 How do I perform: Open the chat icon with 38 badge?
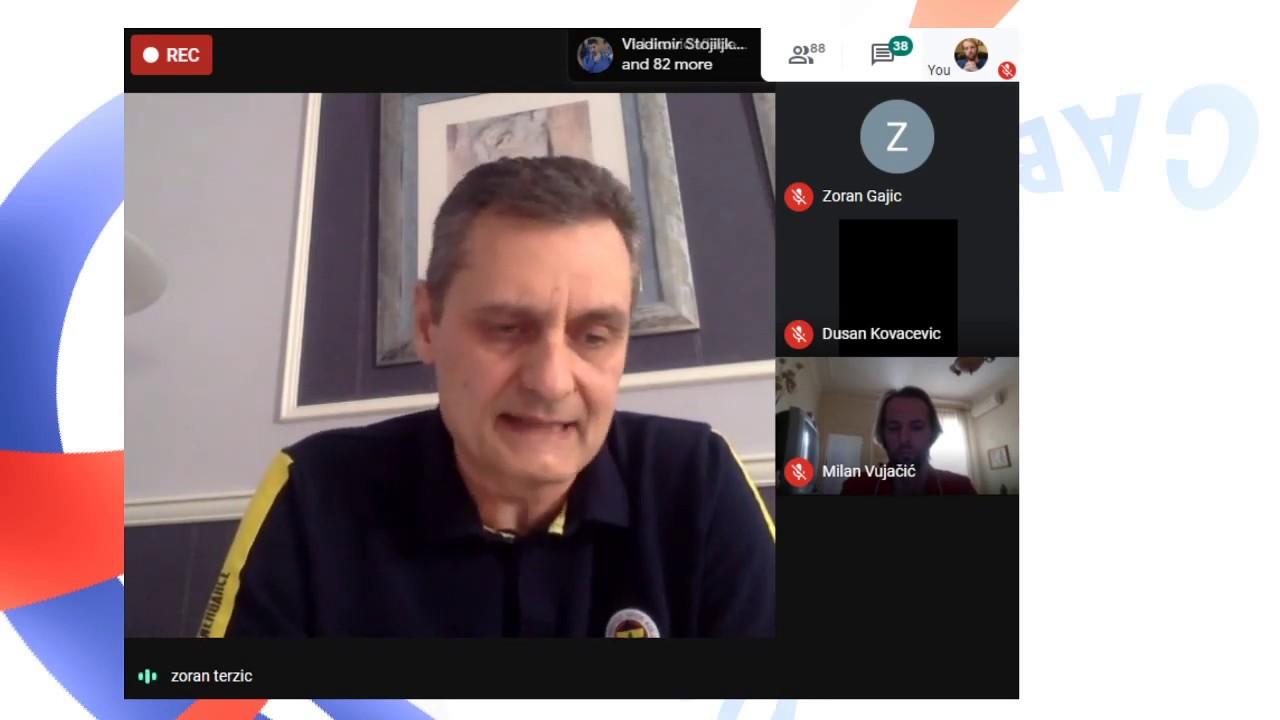890,53
